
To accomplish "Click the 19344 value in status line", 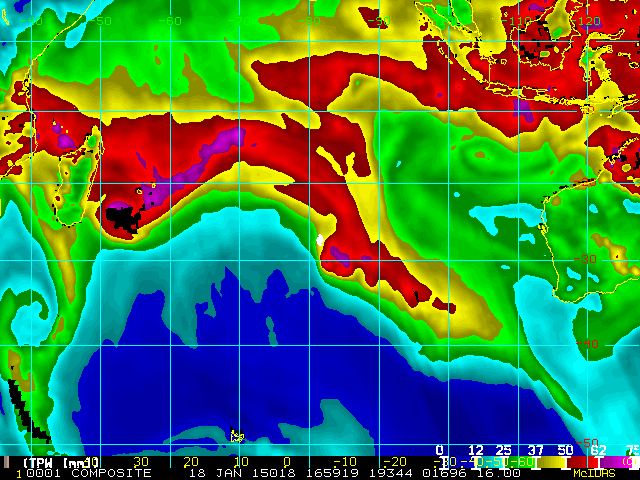I will (391, 473).
